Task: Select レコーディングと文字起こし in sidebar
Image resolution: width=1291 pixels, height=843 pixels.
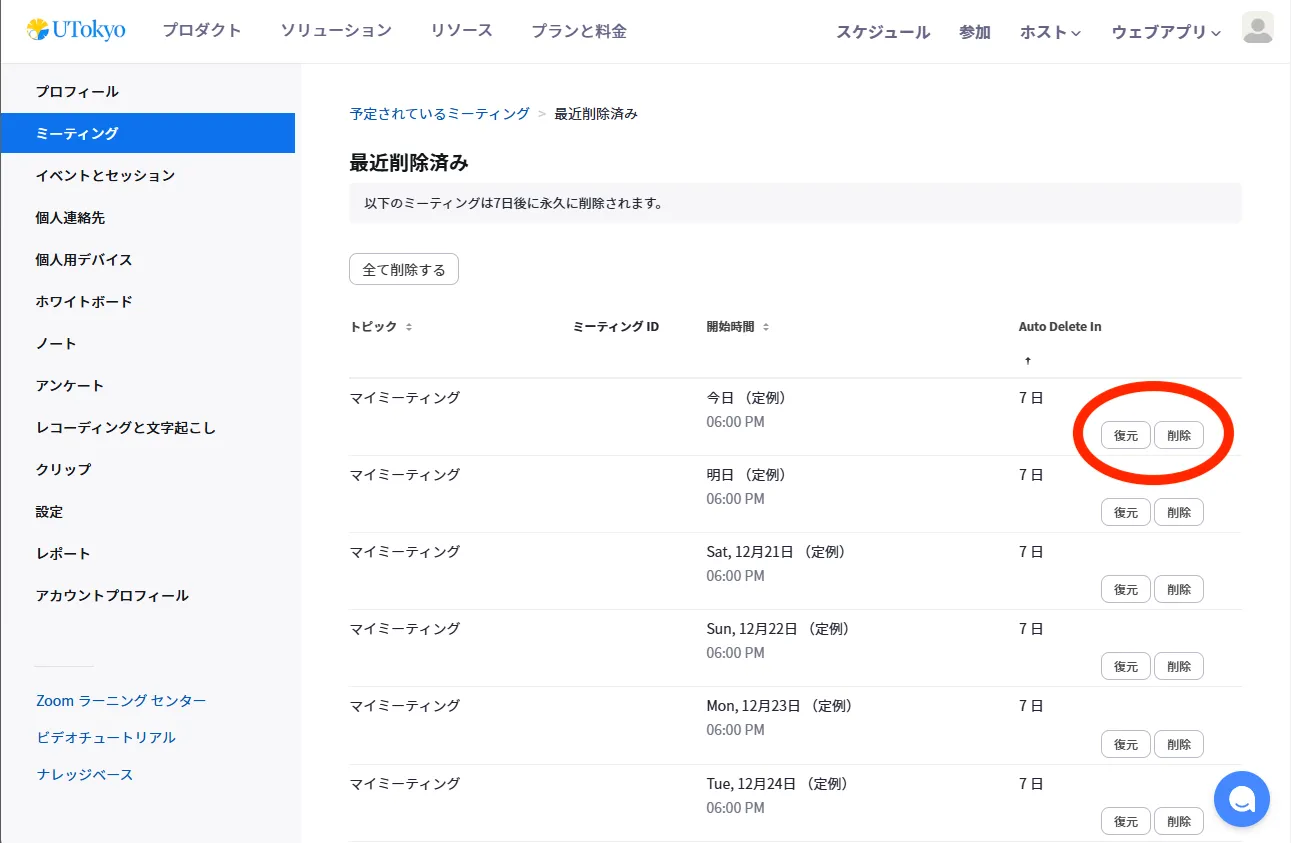Action: pyautogui.click(x=126, y=427)
